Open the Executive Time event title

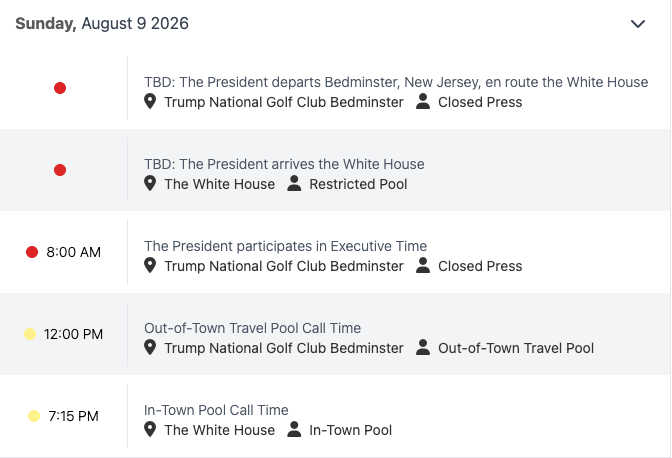click(x=285, y=246)
